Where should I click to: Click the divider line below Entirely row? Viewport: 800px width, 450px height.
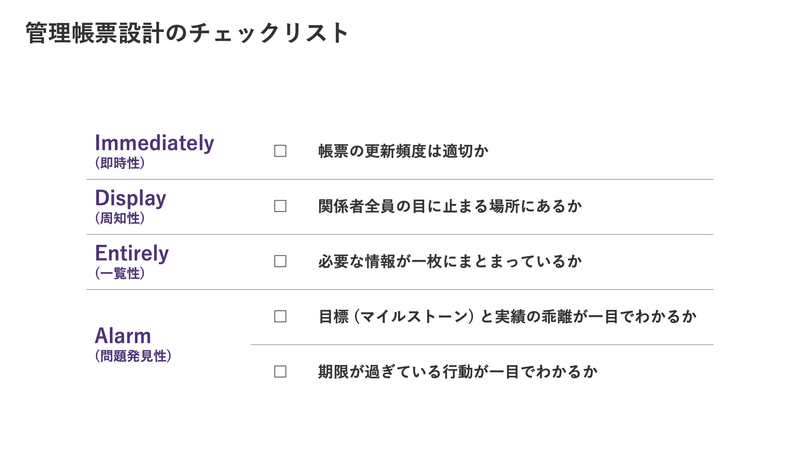pos(400,290)
